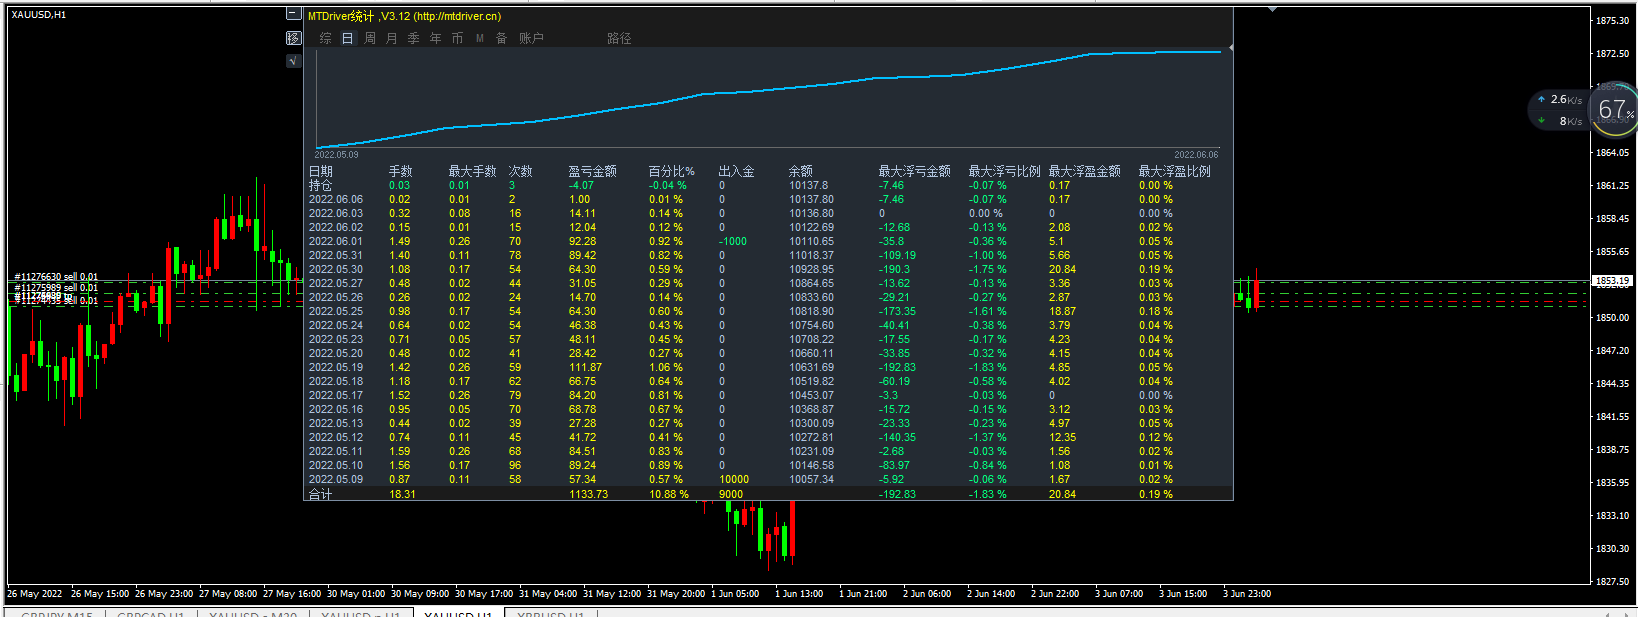Toggle the √ checkmark icon beside the panel
This screenshot has width=1638, height=617.
tap(293, 61)
